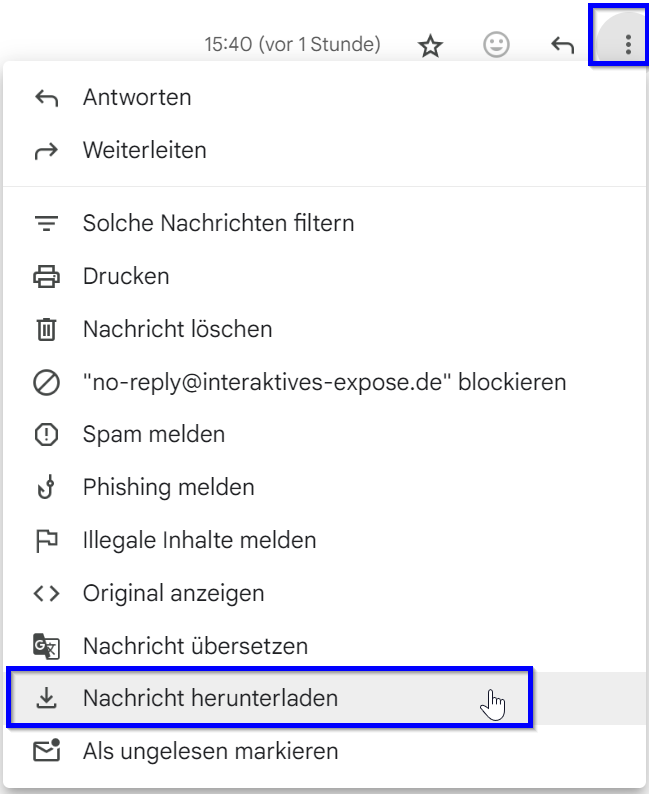Select Nachricht löschen
This screenshot has height=794, width=649.
point(177,329)
